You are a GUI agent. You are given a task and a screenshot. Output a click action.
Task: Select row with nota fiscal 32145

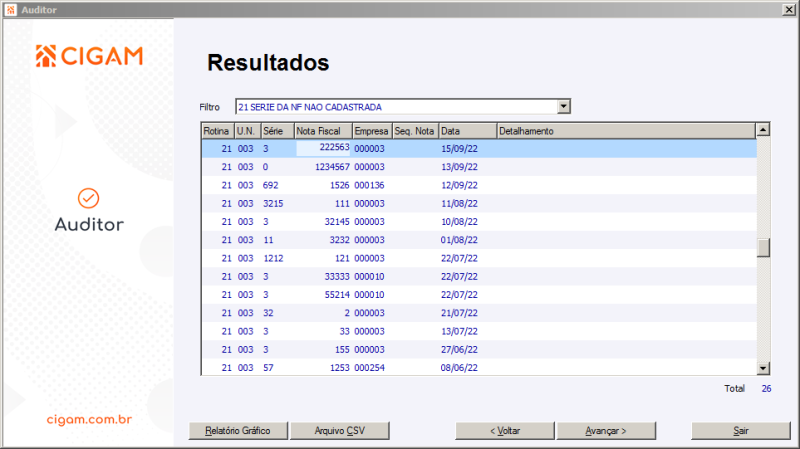tap(479, 222)
